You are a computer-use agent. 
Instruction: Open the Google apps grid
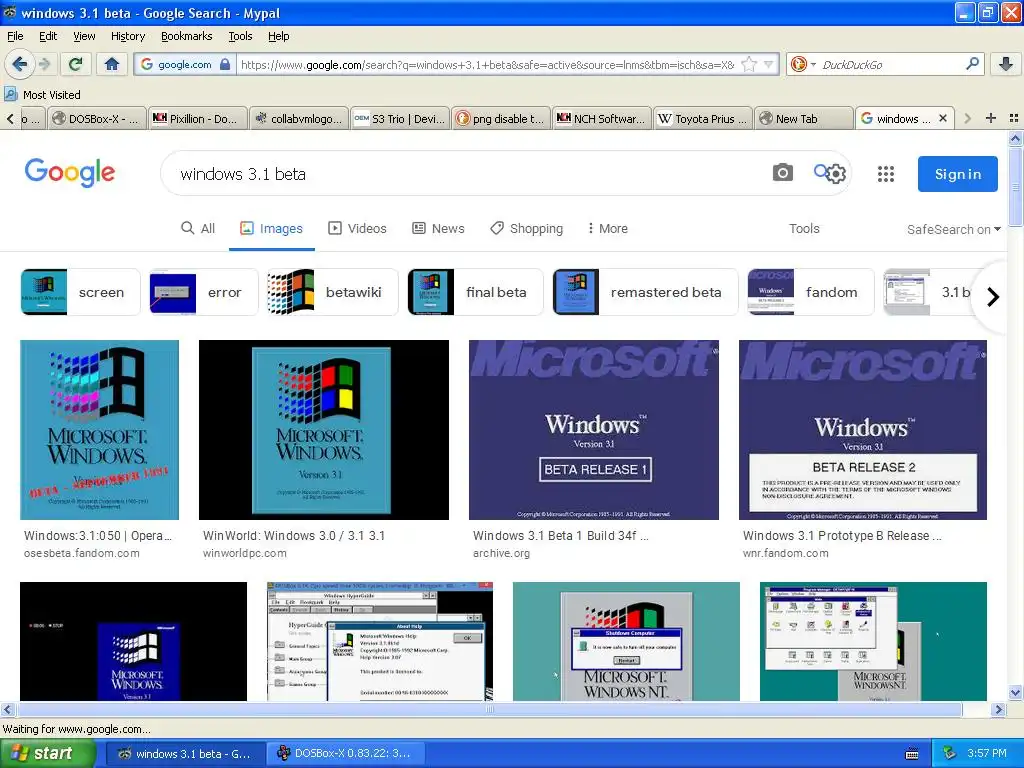click(x=886, y=174)
